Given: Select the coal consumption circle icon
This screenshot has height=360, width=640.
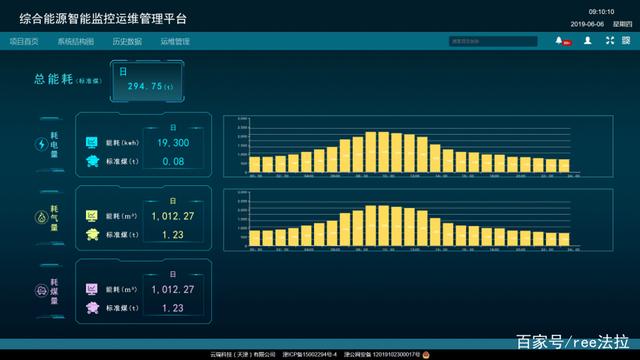Looking at the screenshot, I should tap(41, 290).
